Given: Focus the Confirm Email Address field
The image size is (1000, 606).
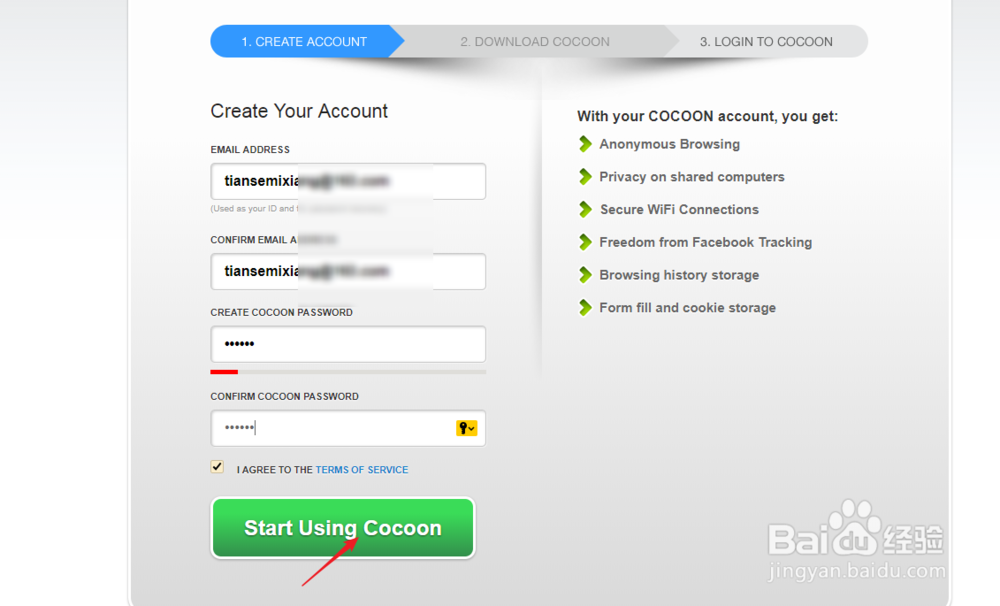Looking at the screenshot, I should pyautogui.click(x=348, y=271).
